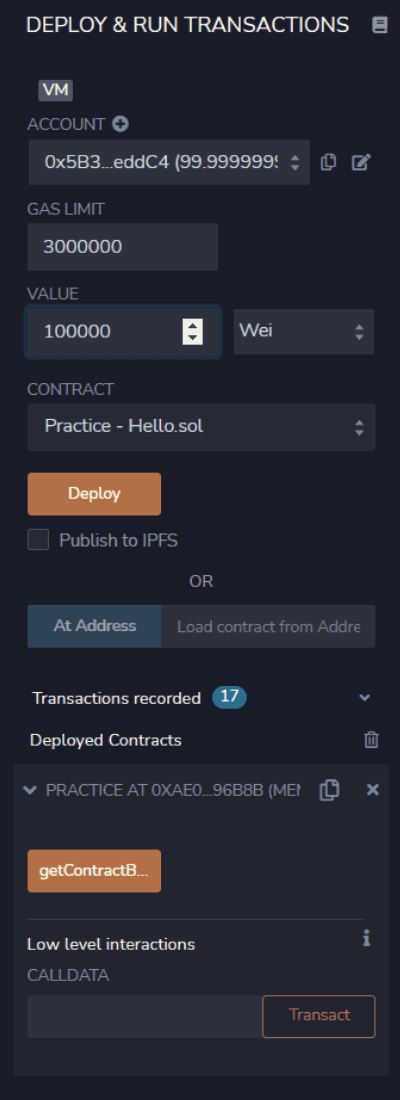This screenshot has height=1100, width=400.
Task: Click the orange Deploy button
Action: [x=94, y=494]
